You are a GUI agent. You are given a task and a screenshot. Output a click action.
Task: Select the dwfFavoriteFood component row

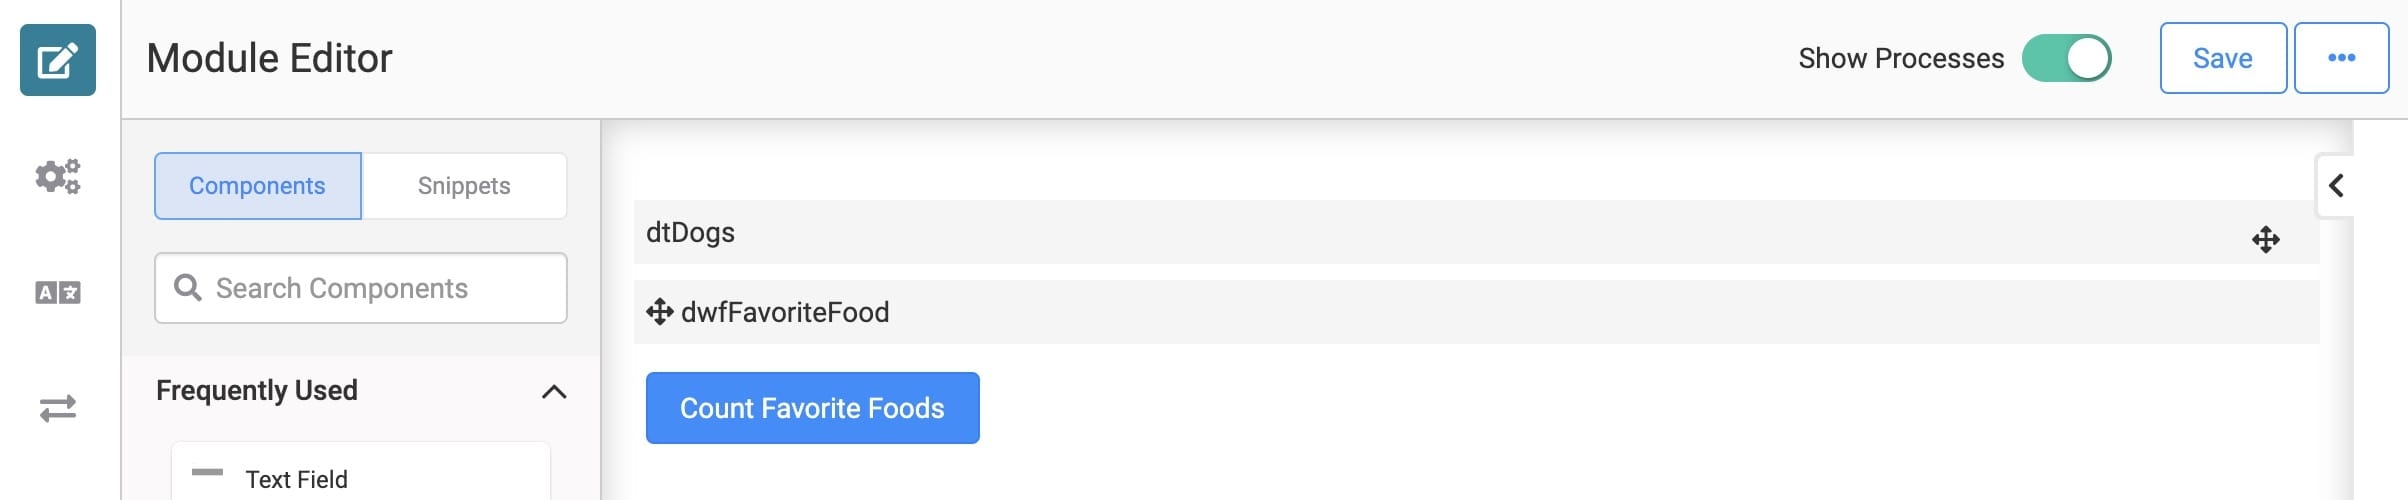pos(1476,312)
